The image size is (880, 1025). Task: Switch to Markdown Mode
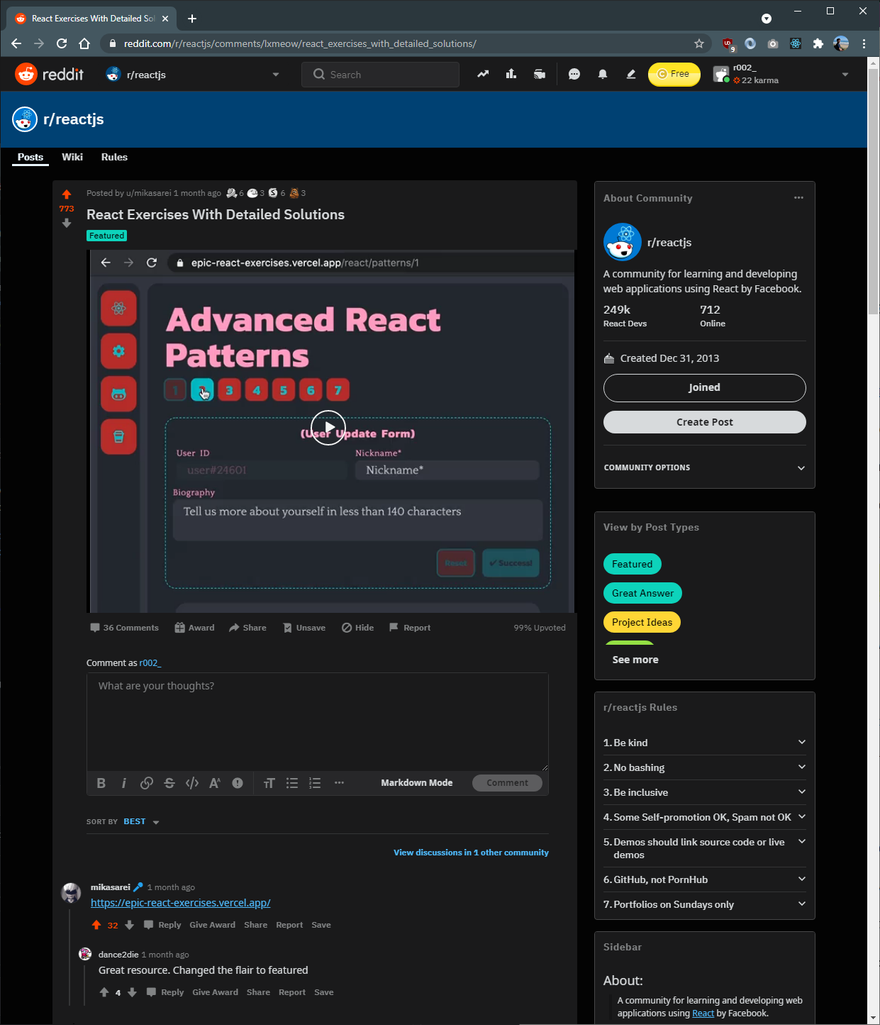[x=416, y=782]
